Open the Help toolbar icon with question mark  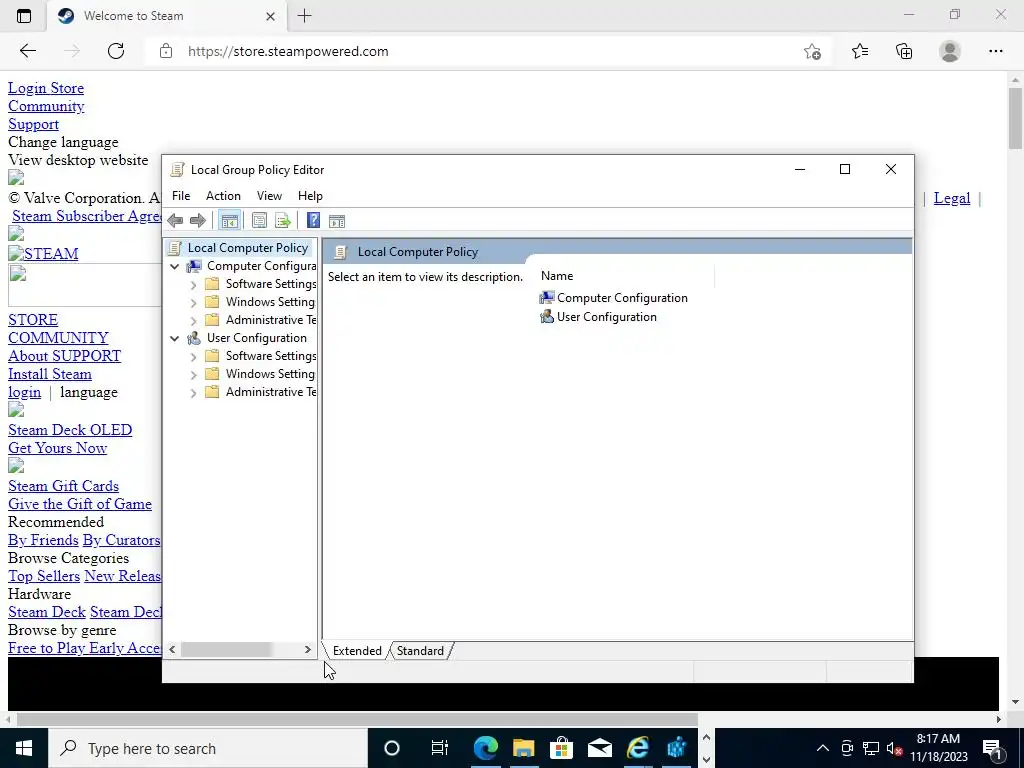point(313,221)
